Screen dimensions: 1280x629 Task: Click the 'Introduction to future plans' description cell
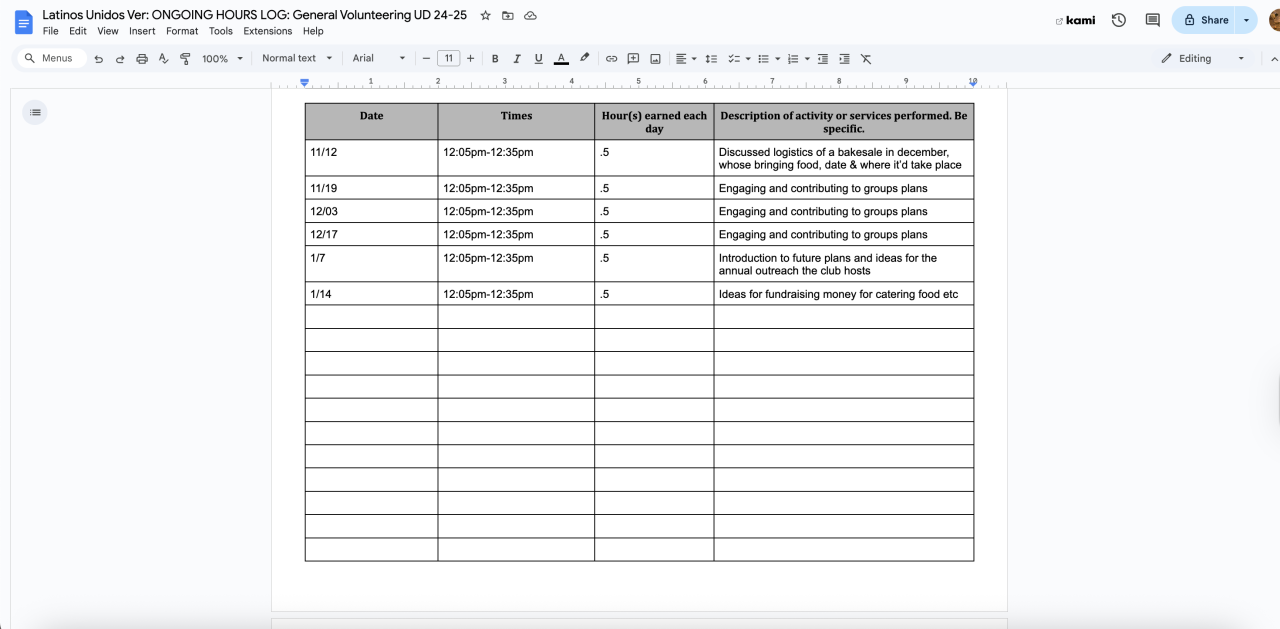tap(843, 264)
